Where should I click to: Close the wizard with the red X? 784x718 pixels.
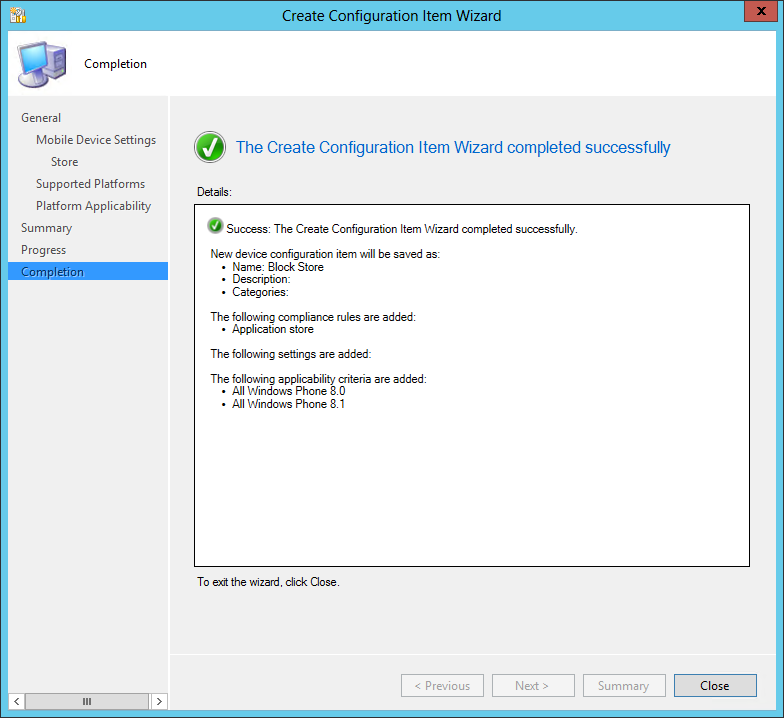tap(761, 11)
